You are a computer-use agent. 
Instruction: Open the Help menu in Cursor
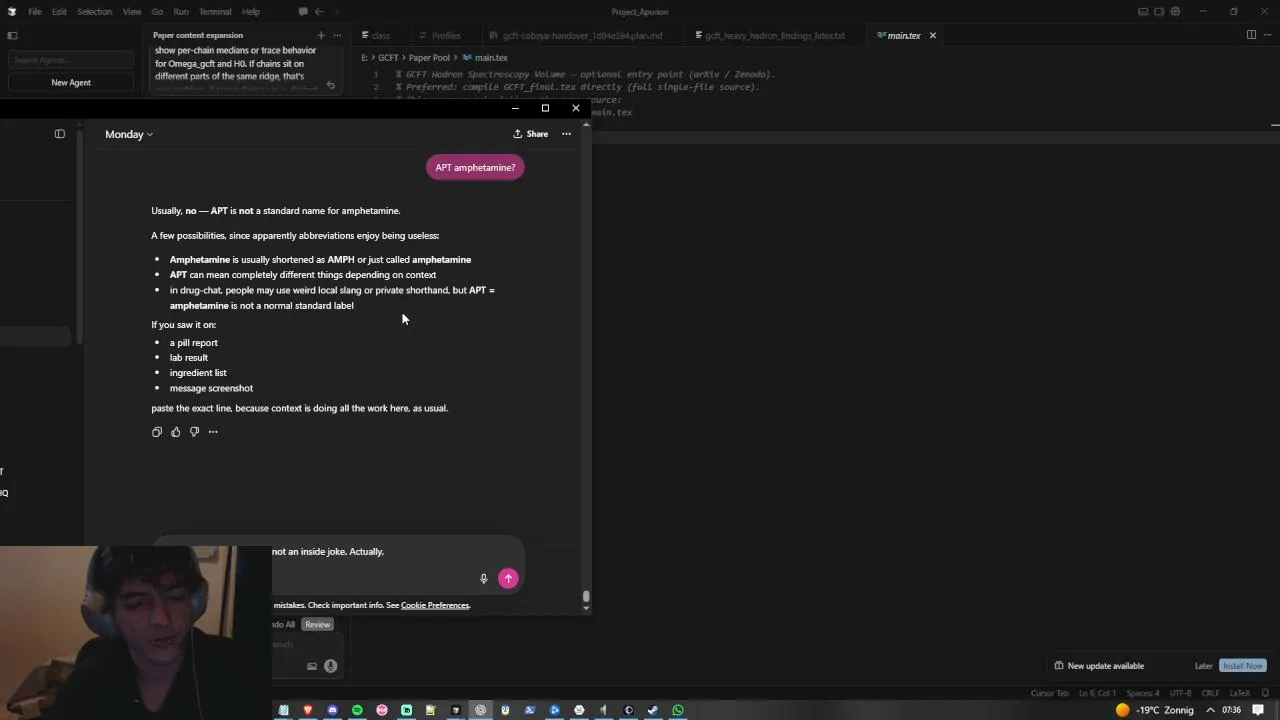click(251, 12)
